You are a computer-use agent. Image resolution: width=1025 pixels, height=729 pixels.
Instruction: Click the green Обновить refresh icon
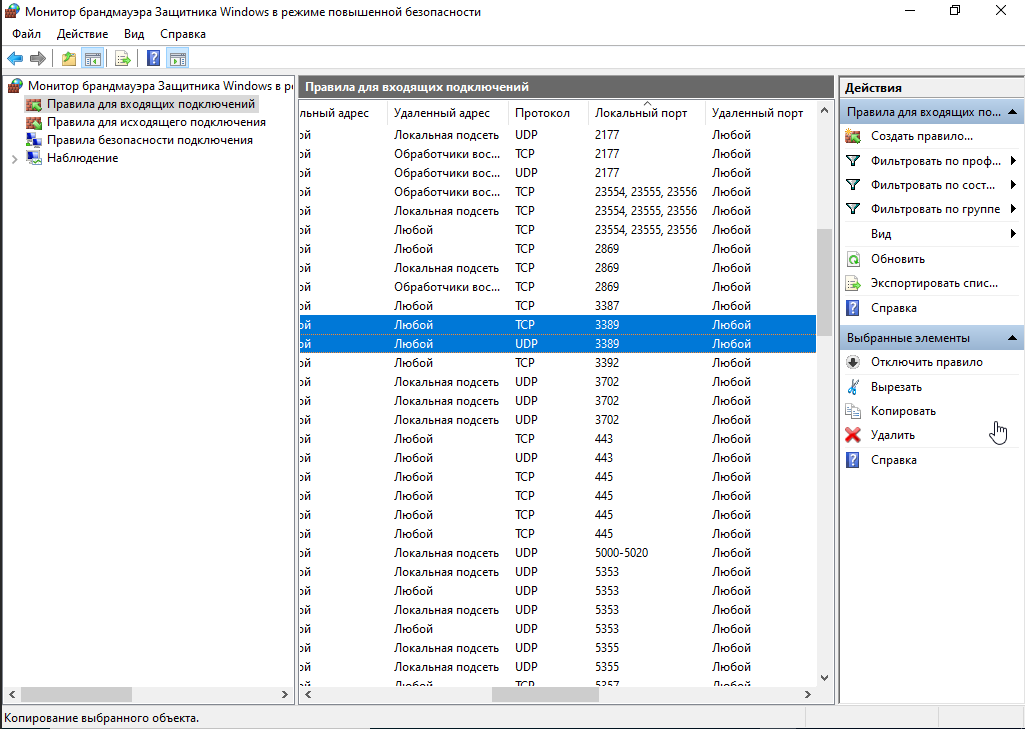tap(853, 259)
